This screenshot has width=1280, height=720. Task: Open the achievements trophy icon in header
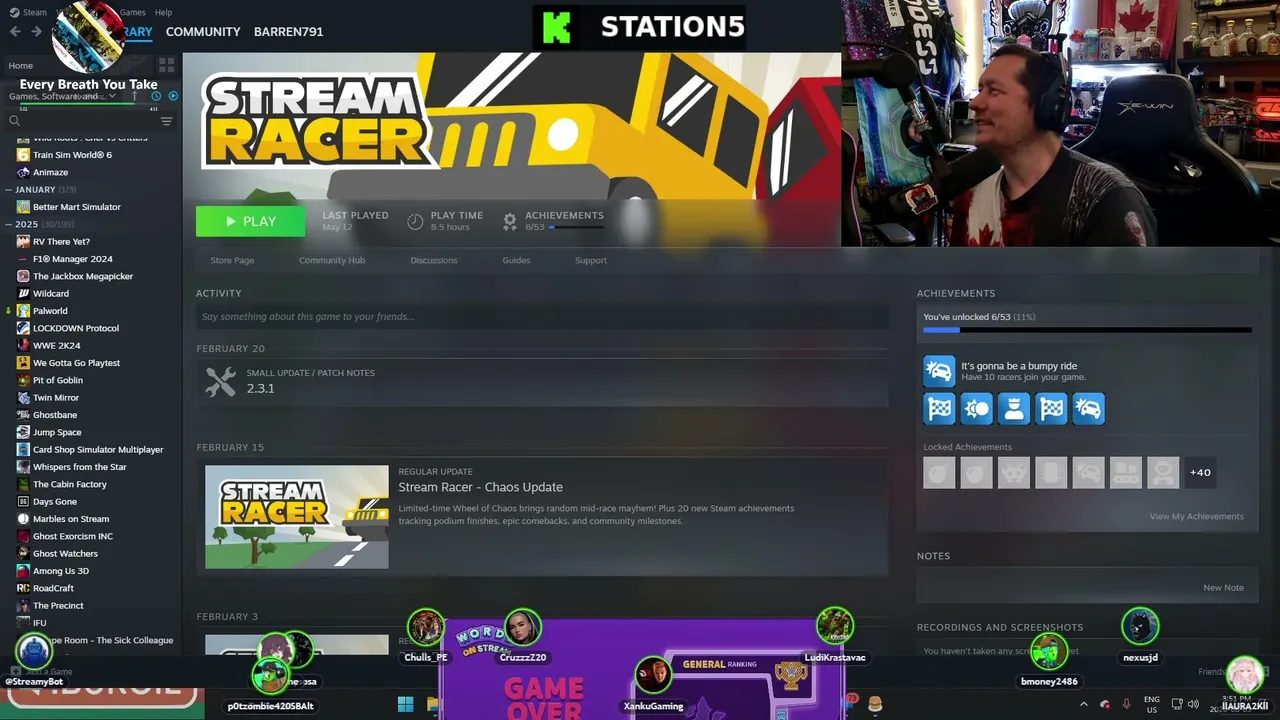click(x=510, y=221)
